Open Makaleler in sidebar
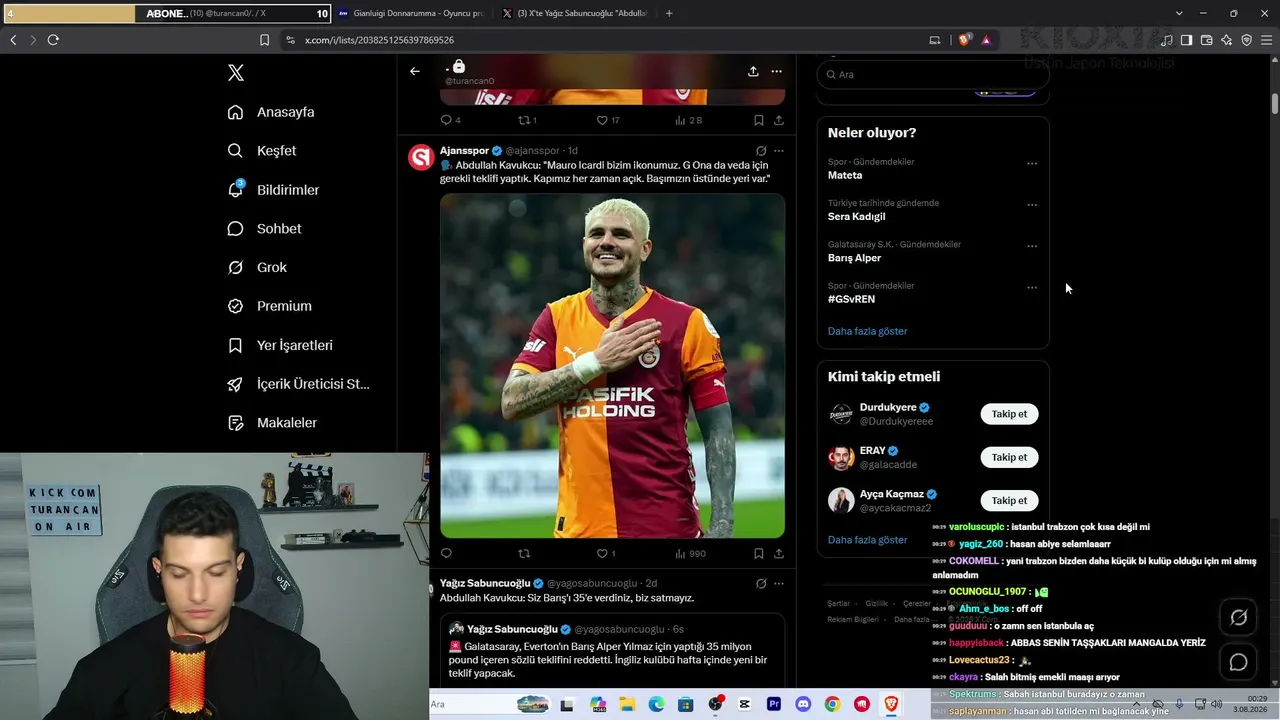 pyautogui.click(x=272, y=423)
